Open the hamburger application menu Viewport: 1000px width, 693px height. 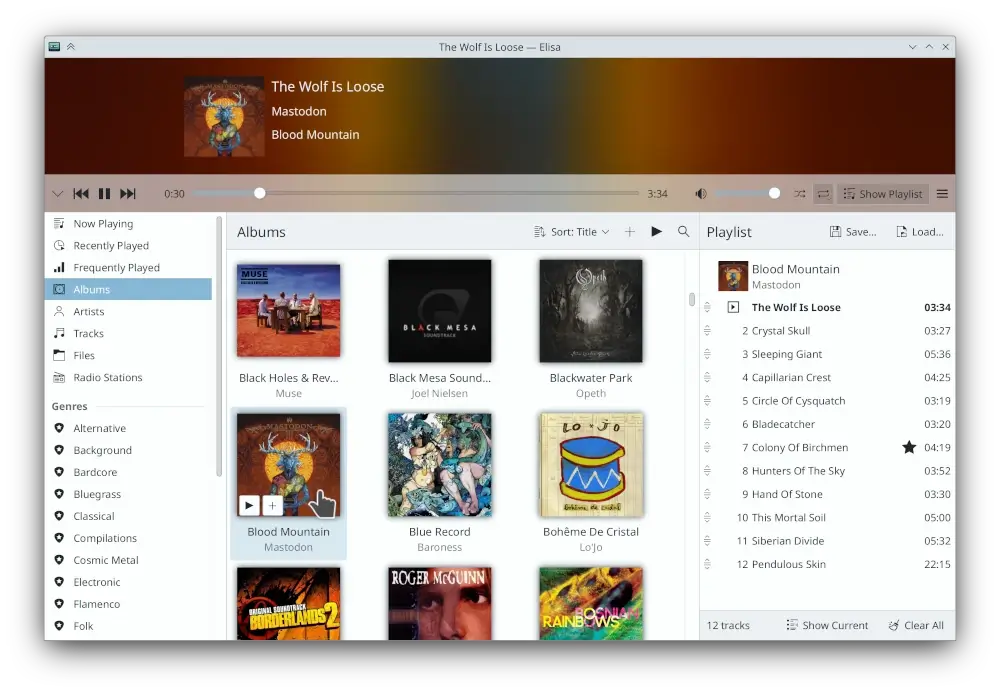(942, 194)
